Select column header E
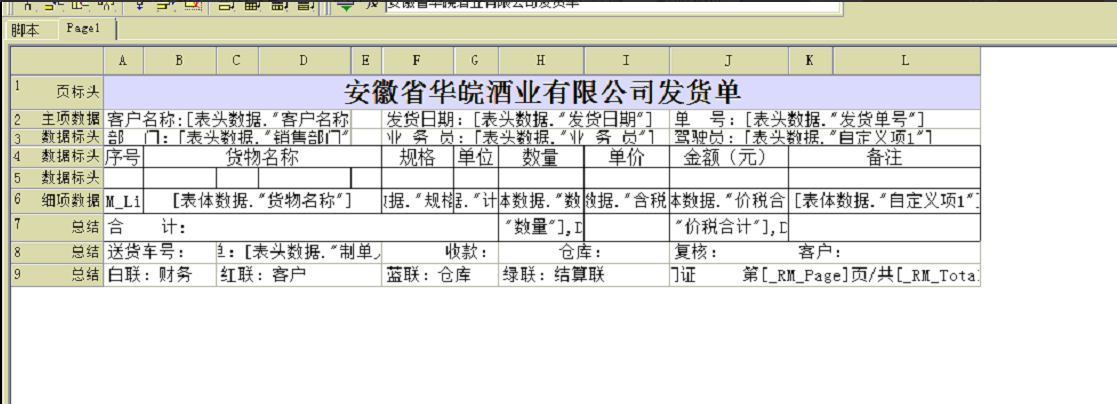This screenshot has width=1117, height=404. tap(366, 61)
